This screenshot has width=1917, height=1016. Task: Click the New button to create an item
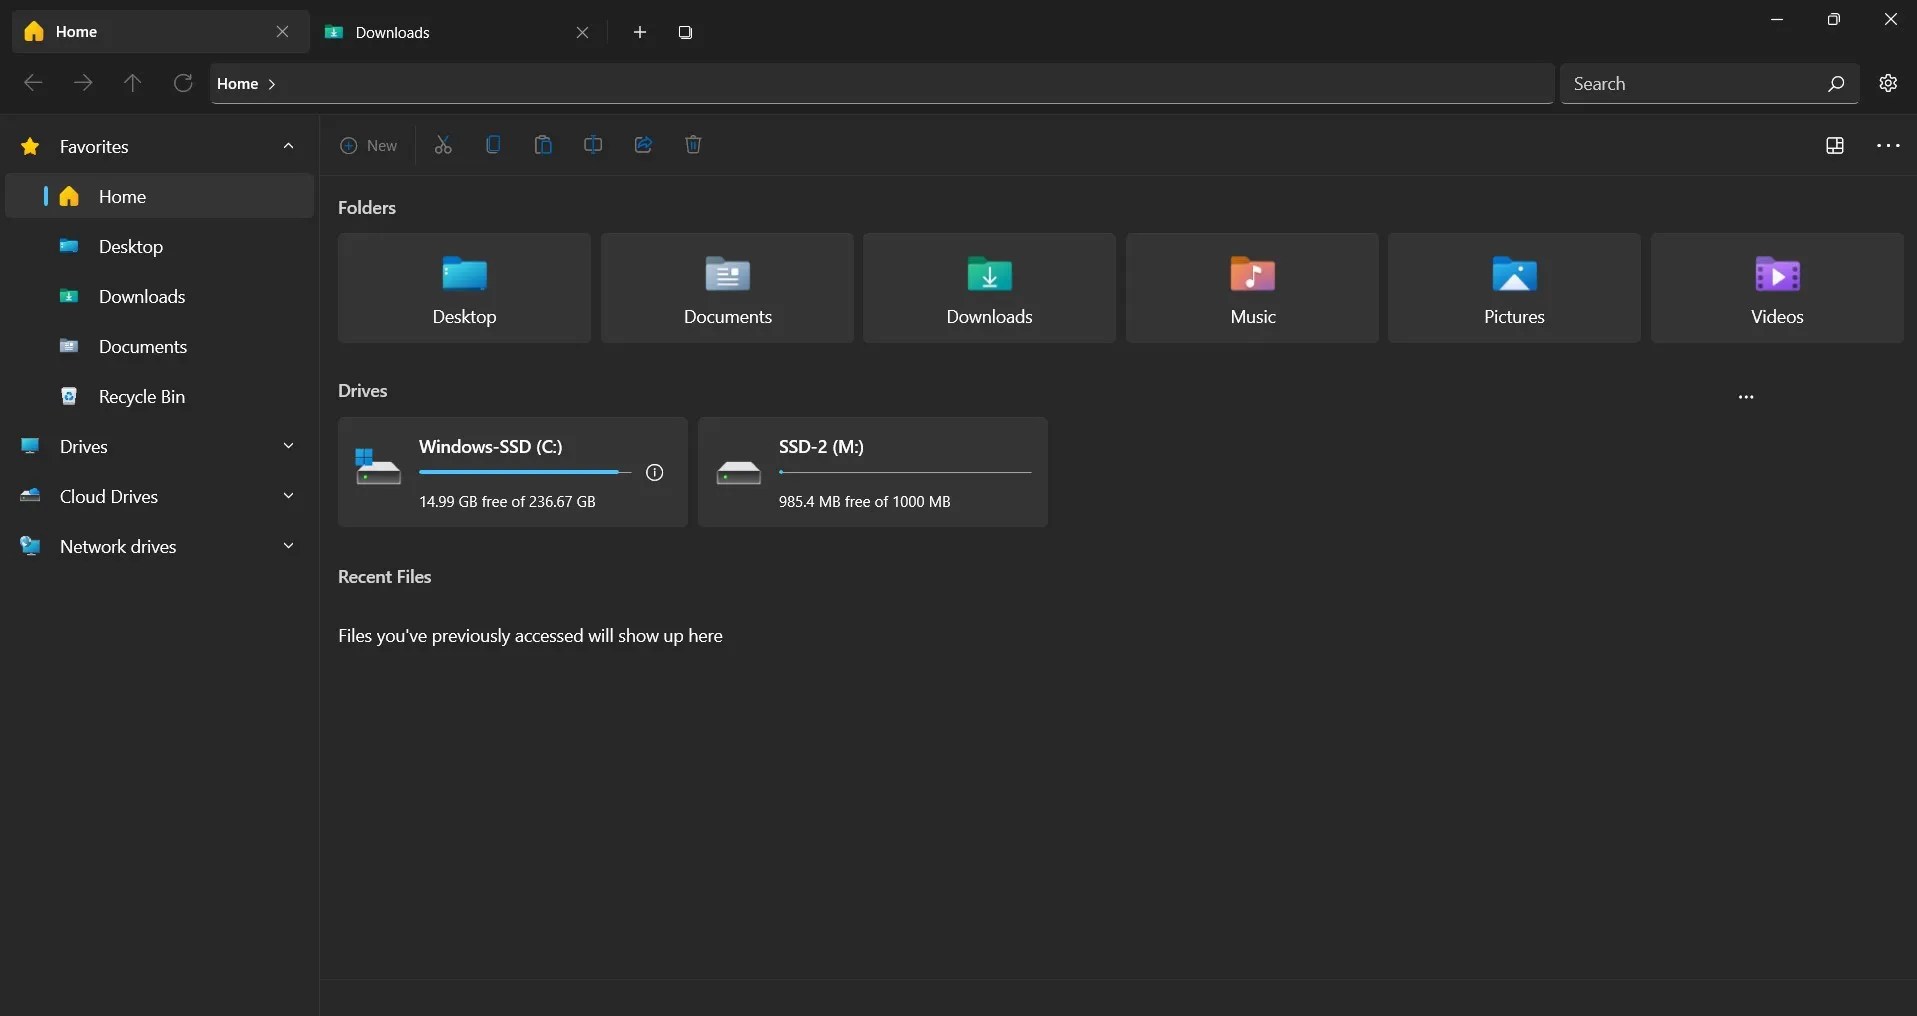tap(369, 145)
